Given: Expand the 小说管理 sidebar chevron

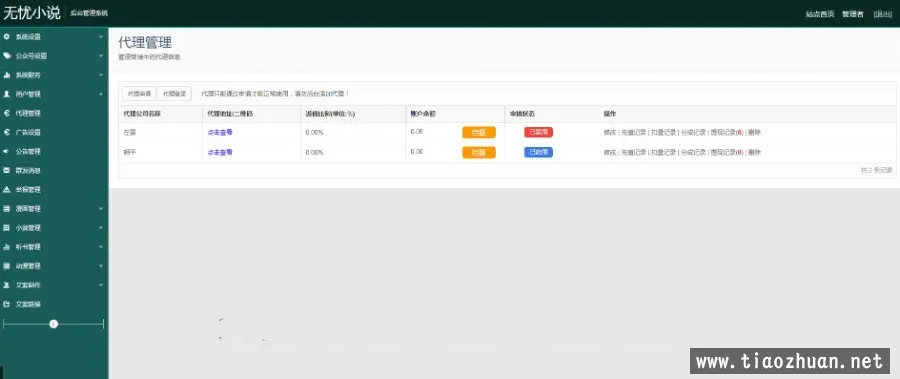Looking at the screenshot, I should (x=101, y=228).
